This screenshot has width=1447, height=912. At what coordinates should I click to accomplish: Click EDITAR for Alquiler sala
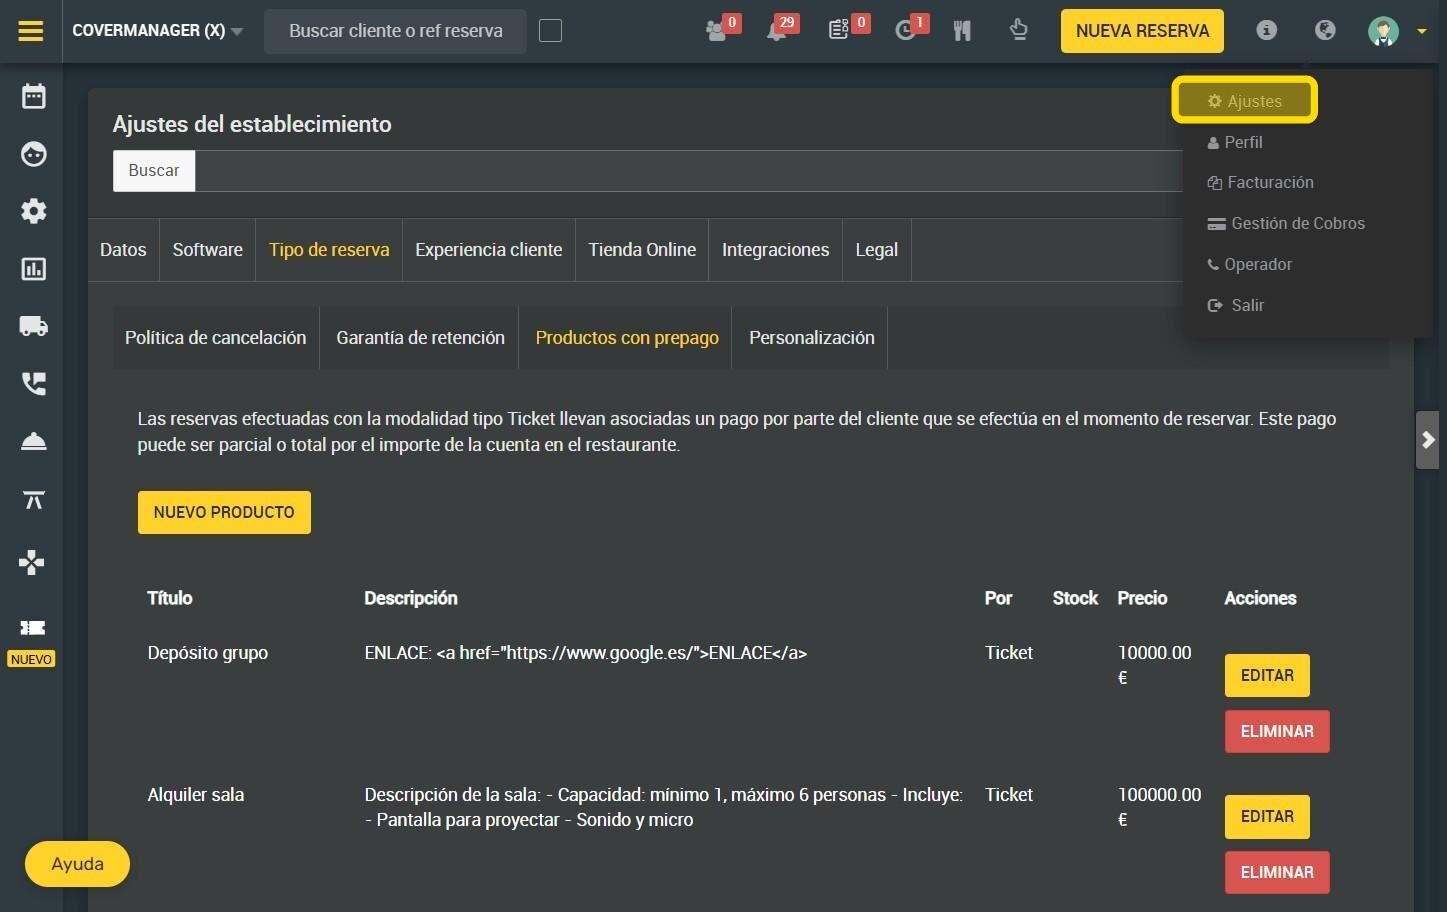[x=1267, y=816]
